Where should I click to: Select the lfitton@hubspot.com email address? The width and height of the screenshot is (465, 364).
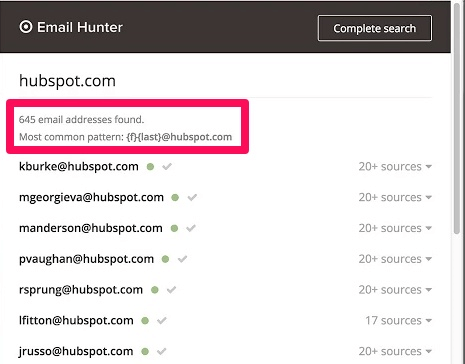(76, 320)
